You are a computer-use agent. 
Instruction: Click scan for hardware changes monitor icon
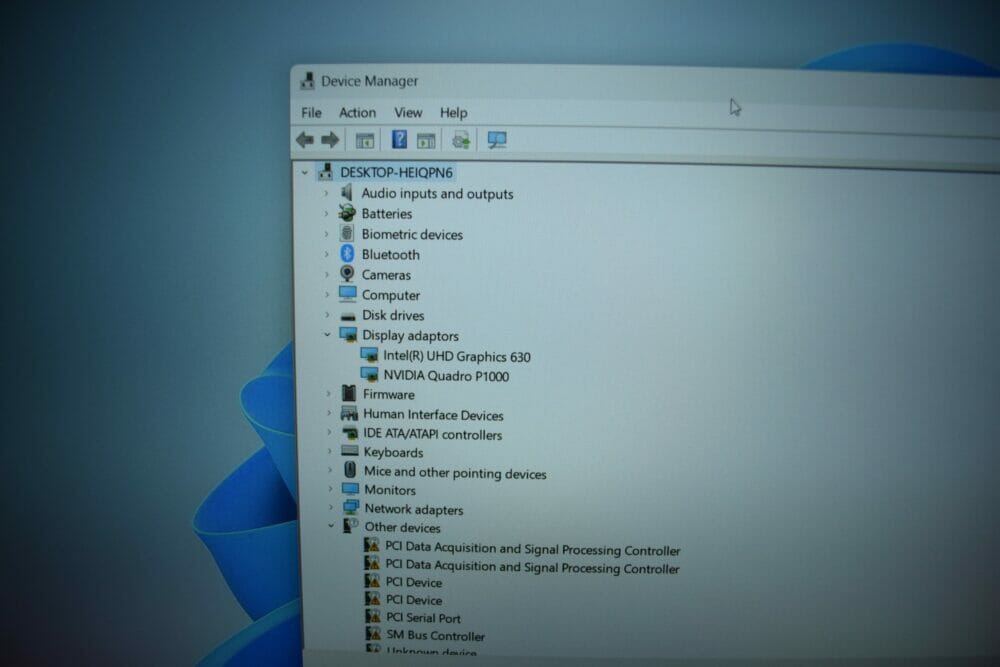497,140
